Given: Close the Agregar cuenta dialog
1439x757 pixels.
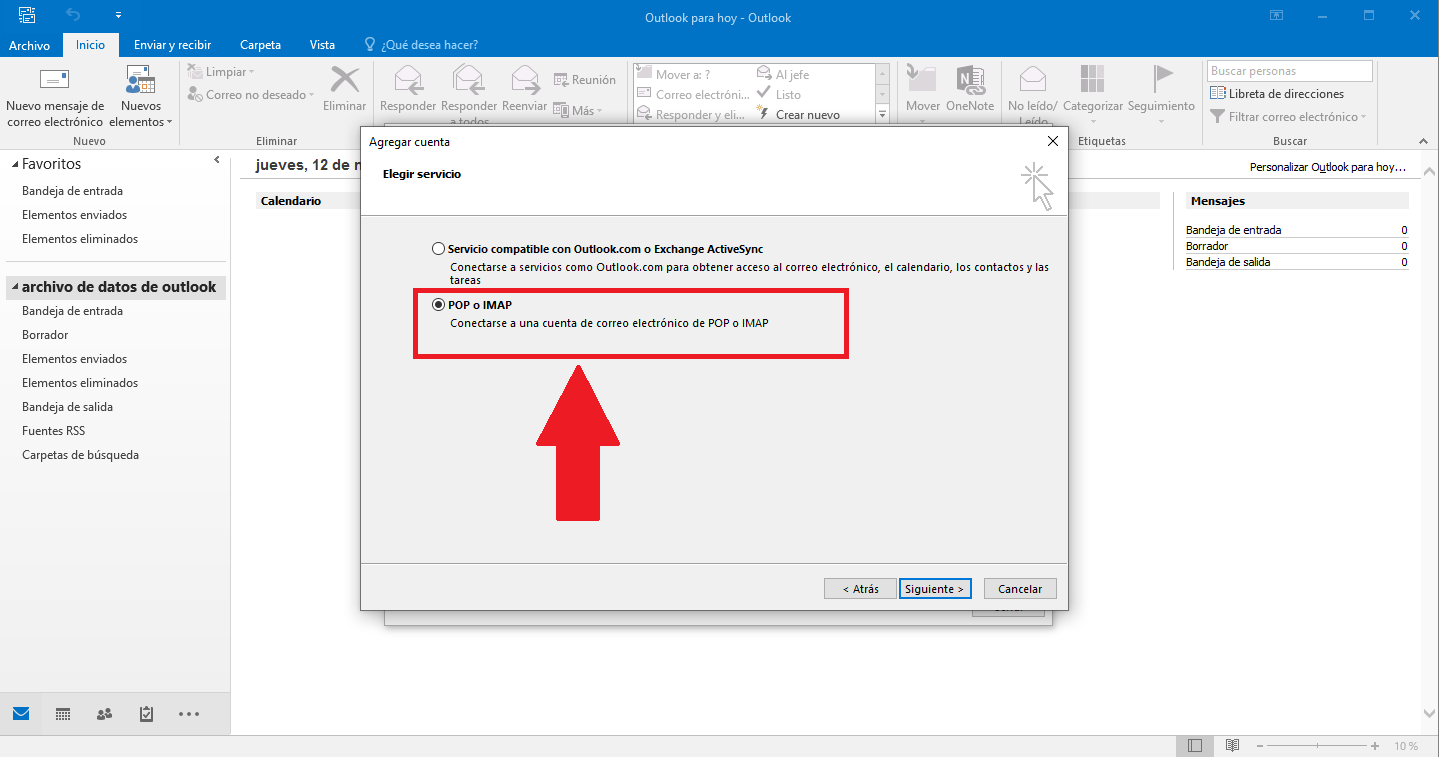Looking at the screenshot, I should click(x=1052, y=142).
